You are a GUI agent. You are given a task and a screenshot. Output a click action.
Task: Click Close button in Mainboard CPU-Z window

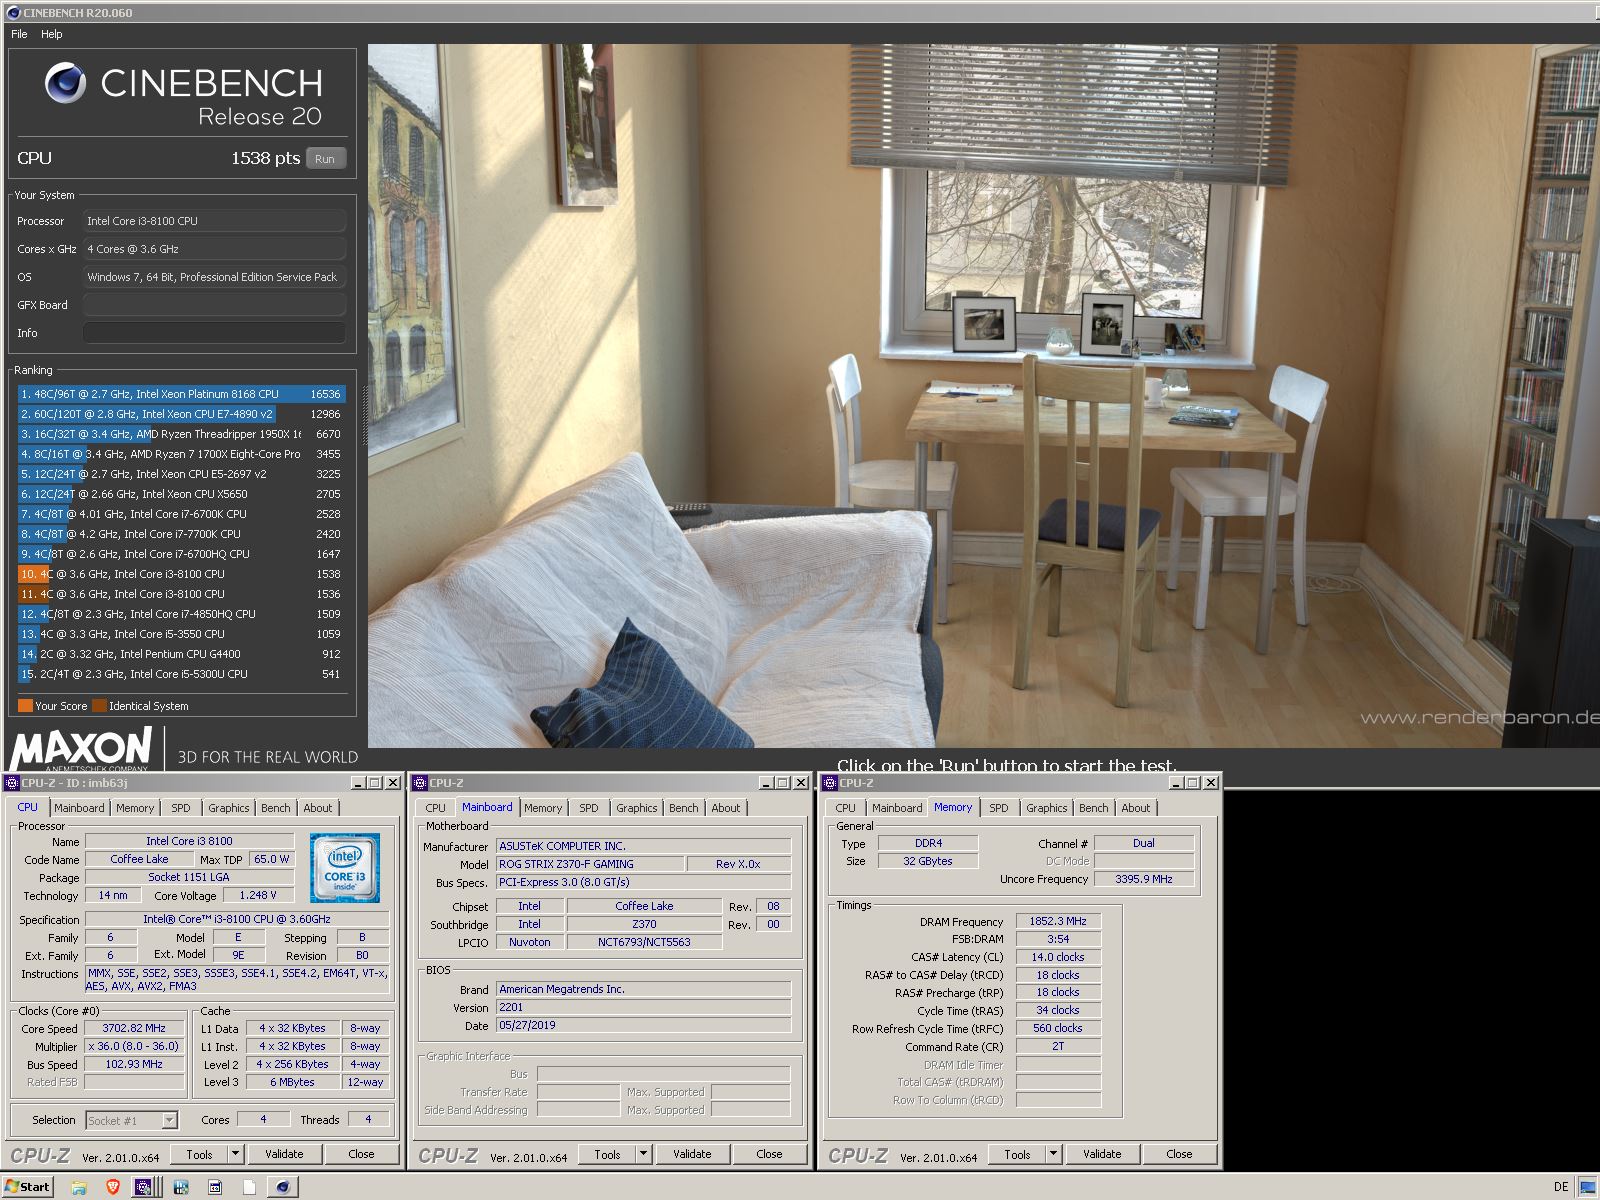[769, 1154]
